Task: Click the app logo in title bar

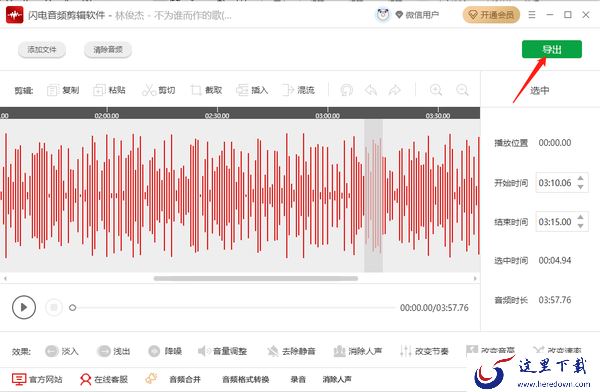Action: 15,15
